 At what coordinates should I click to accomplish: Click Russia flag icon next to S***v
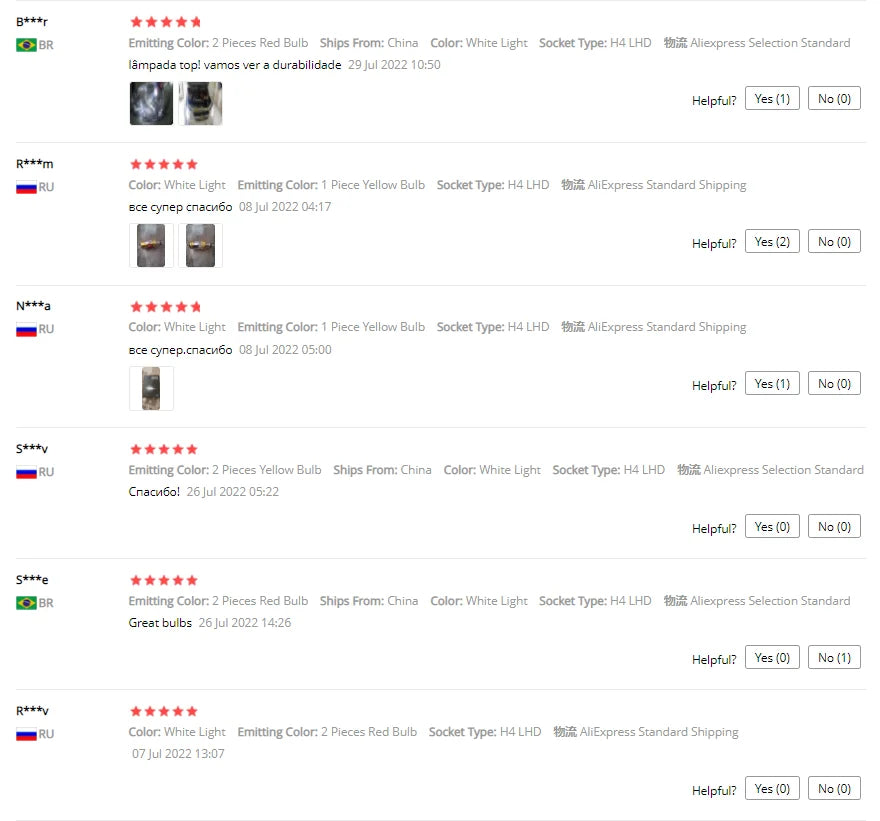pyautogui.click(x=26, y=473)
